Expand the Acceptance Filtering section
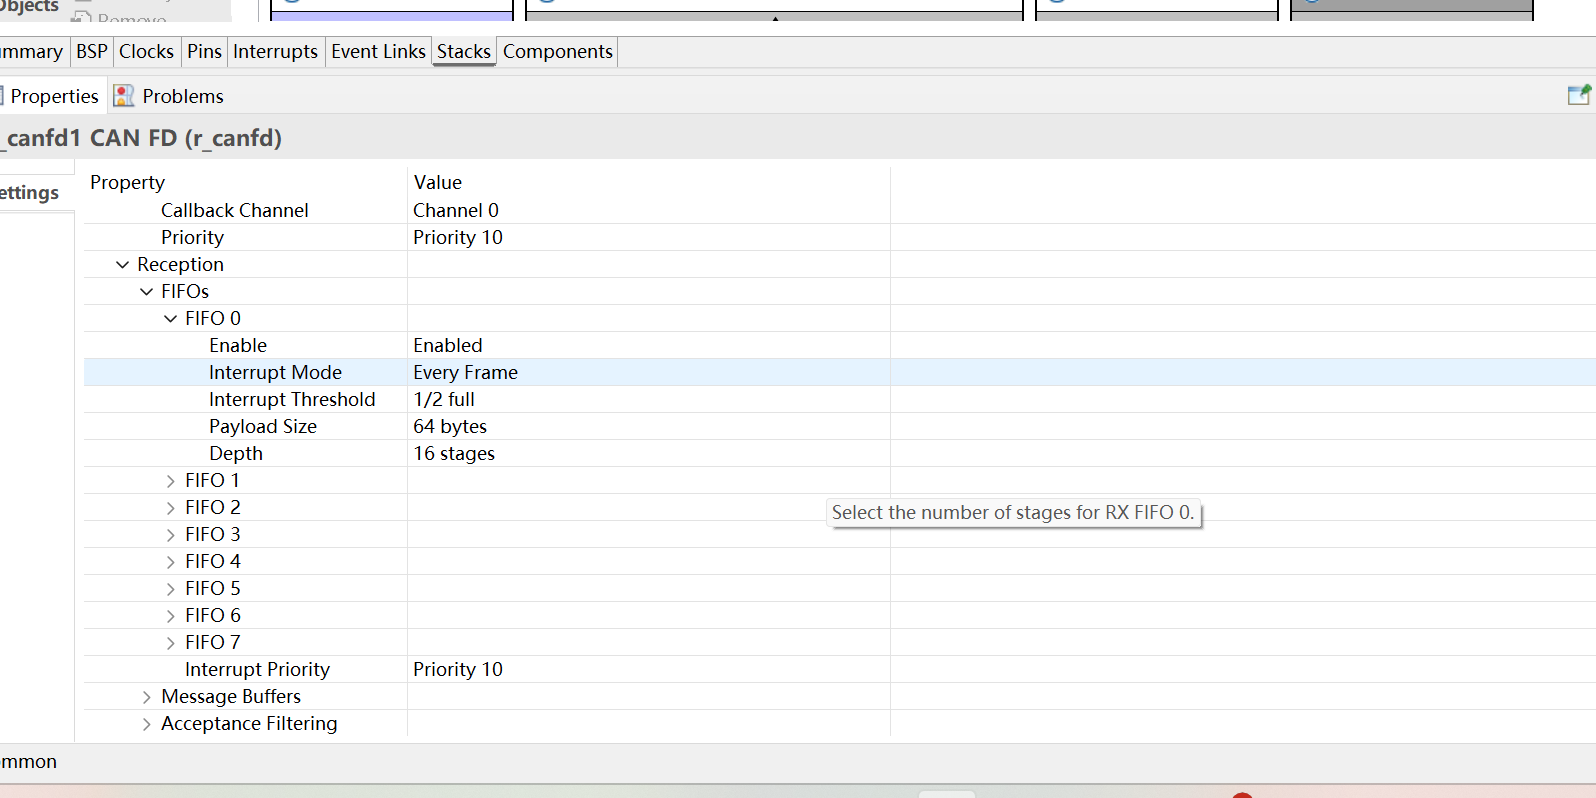 point(146,724)
